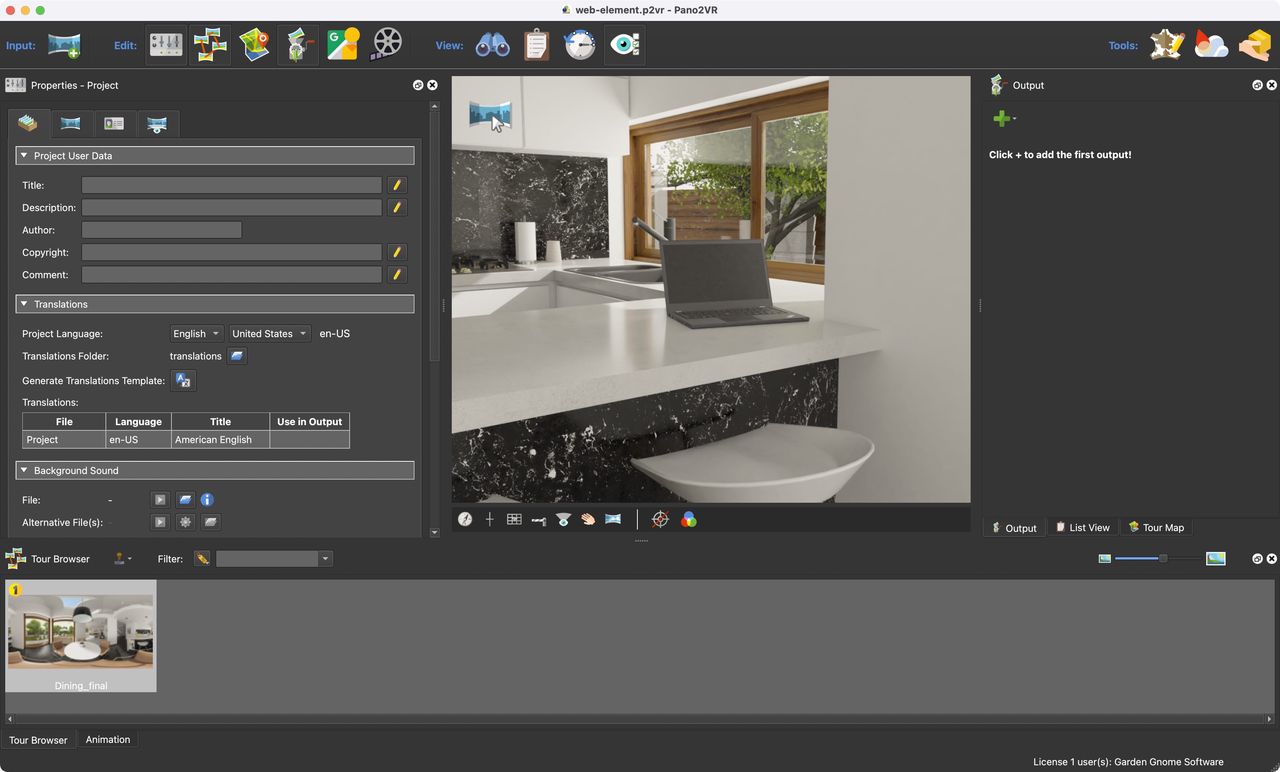Collapse the Background Sound section
The width and height of the screenshot is (1280, 772).
point(24,470)
